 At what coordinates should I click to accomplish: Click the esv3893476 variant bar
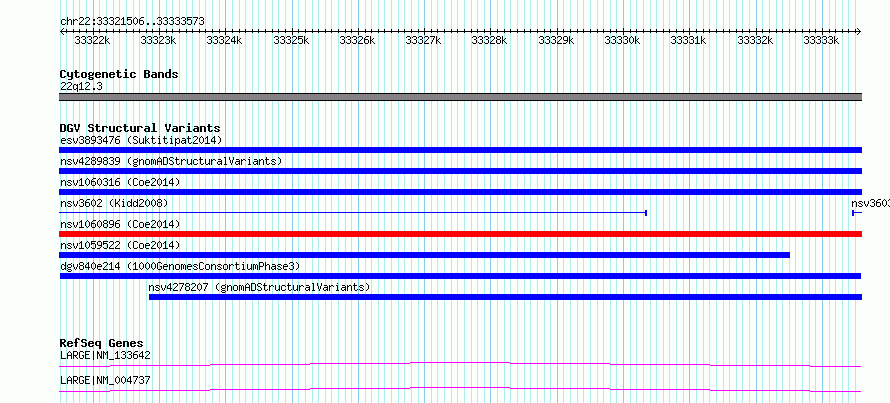(x=460, y=150)
